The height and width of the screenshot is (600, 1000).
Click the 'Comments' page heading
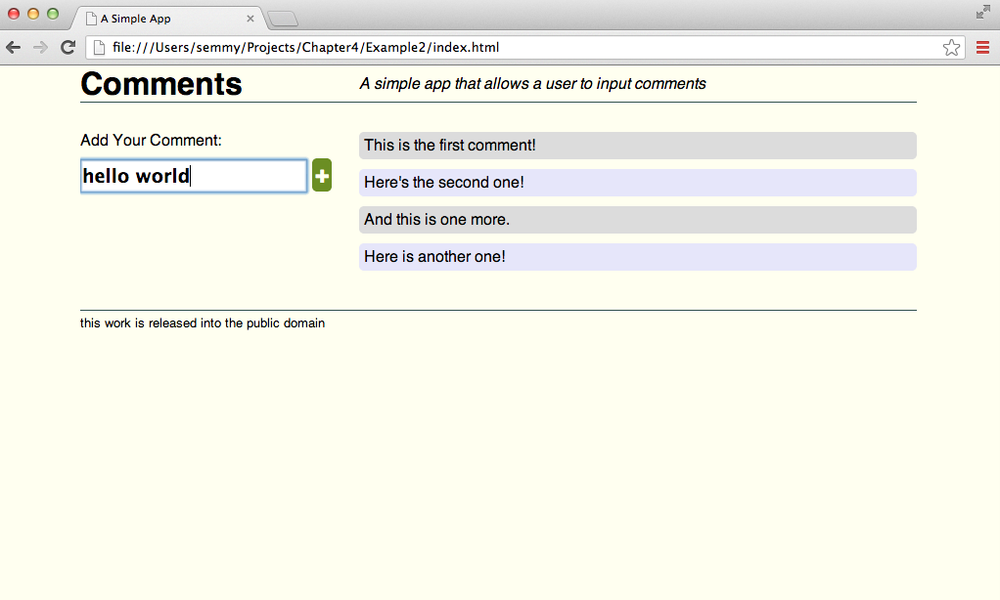click(x=161, y=85)
